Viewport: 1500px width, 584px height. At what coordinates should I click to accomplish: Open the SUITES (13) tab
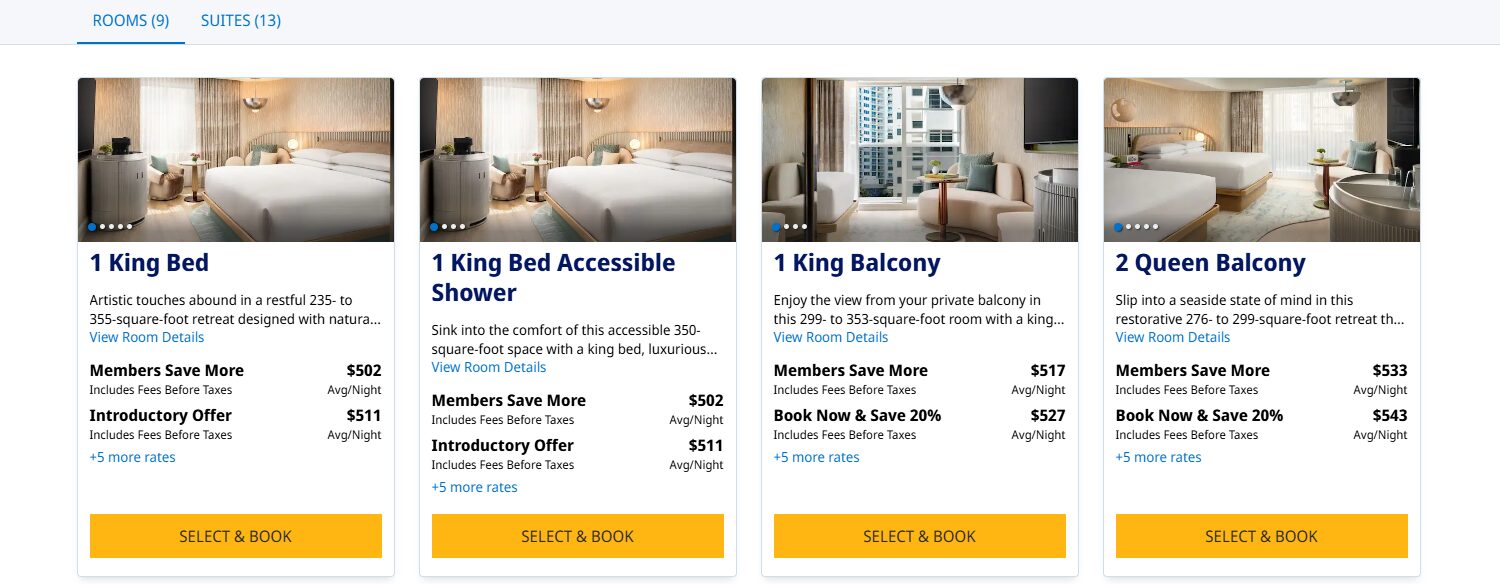240,20
